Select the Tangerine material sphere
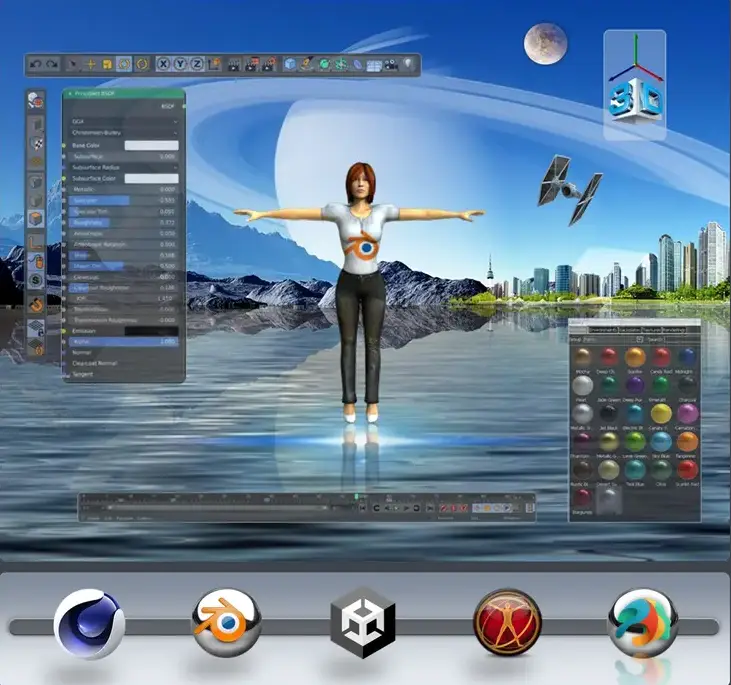This screenshot has width=731, height=685. pyautogui.click(x=687, y=442)
